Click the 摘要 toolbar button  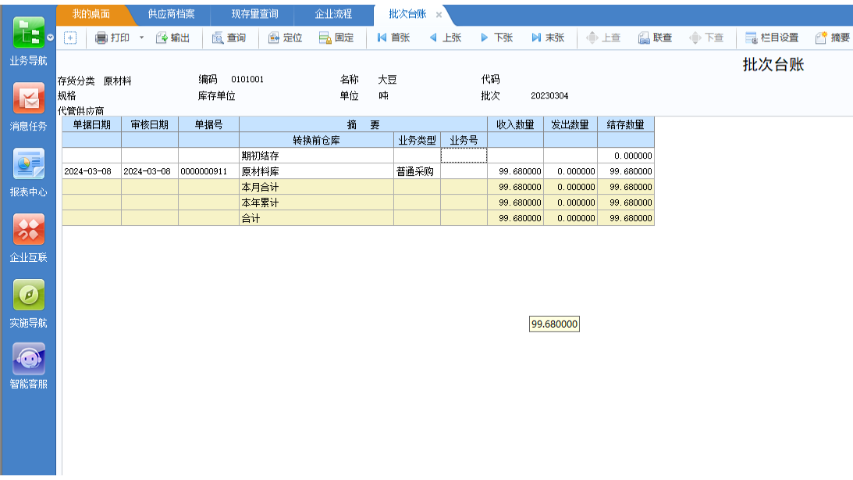click(832, 38)
